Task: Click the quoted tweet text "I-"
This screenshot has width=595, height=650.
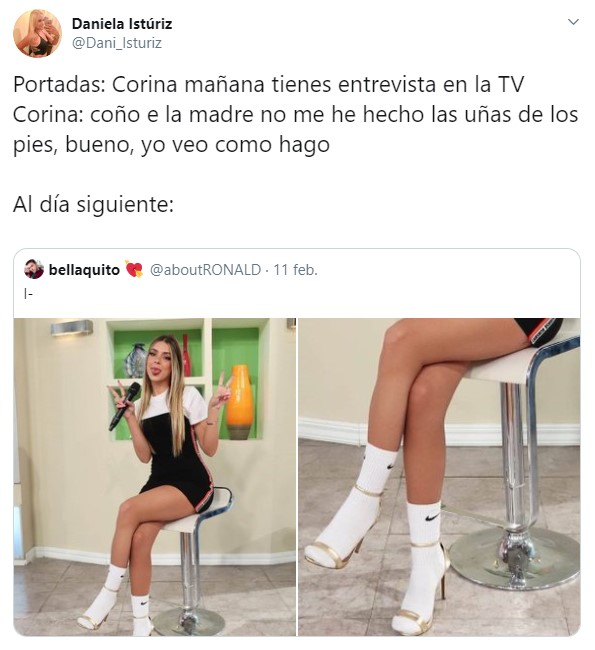Action: pos(28,294)
